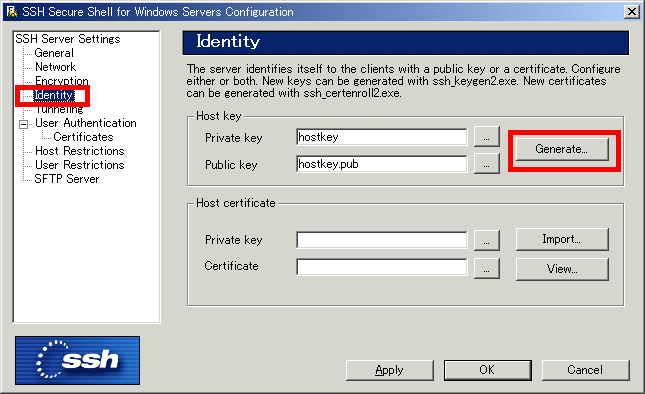The image size is (645, 394).
Task: Click the title bar application icon
Action: click(12, 12)
